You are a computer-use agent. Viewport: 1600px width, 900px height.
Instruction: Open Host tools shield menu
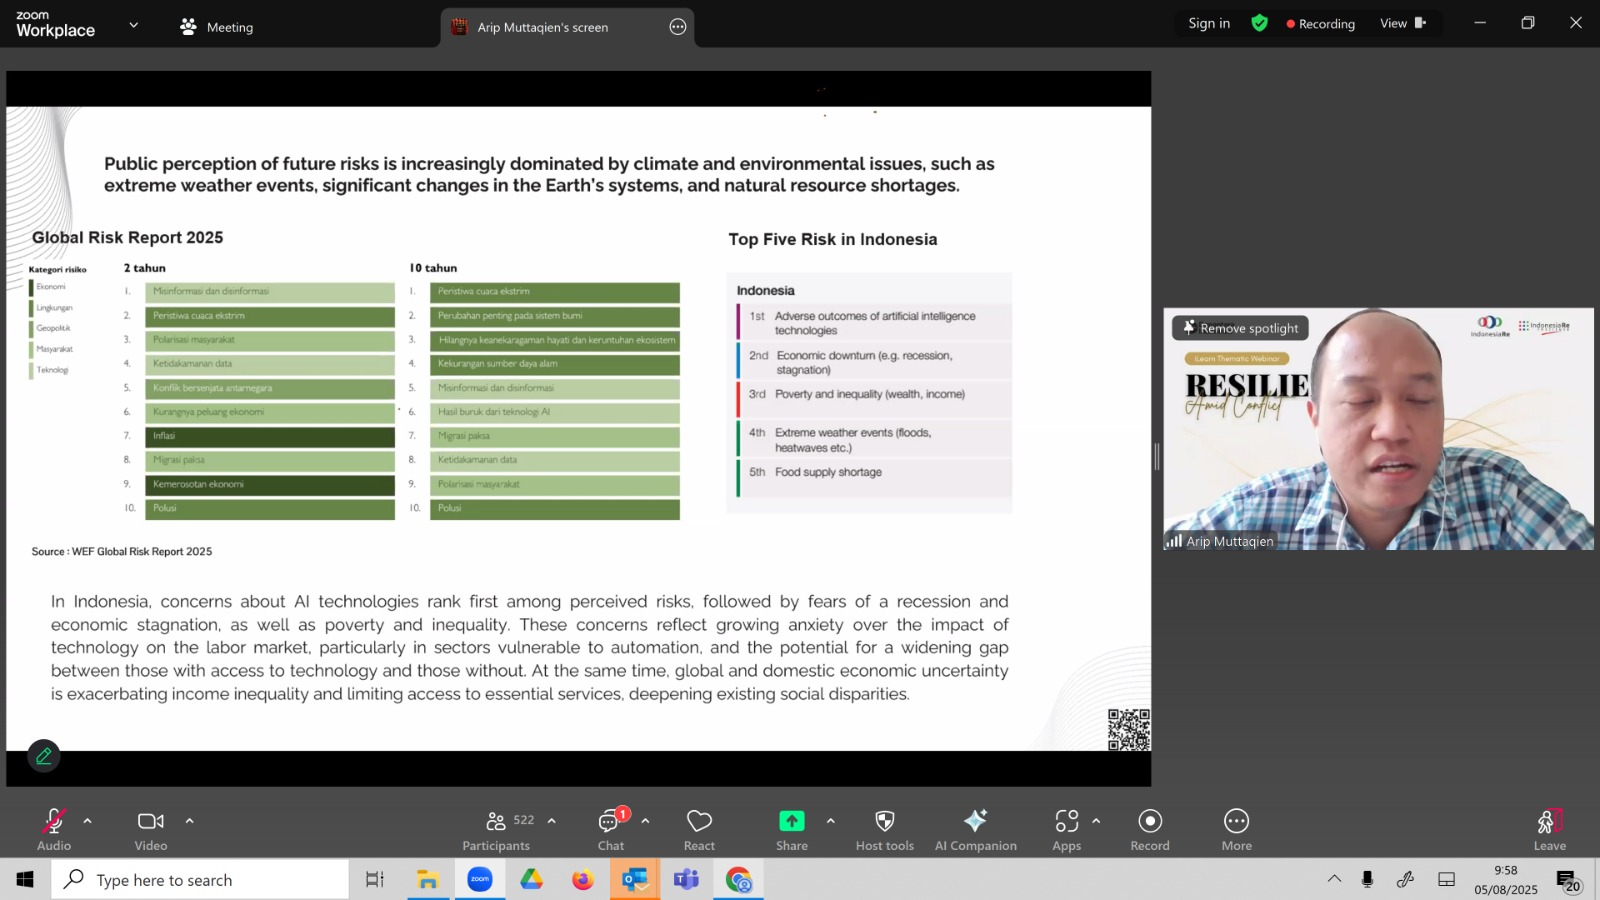point(884,830)
